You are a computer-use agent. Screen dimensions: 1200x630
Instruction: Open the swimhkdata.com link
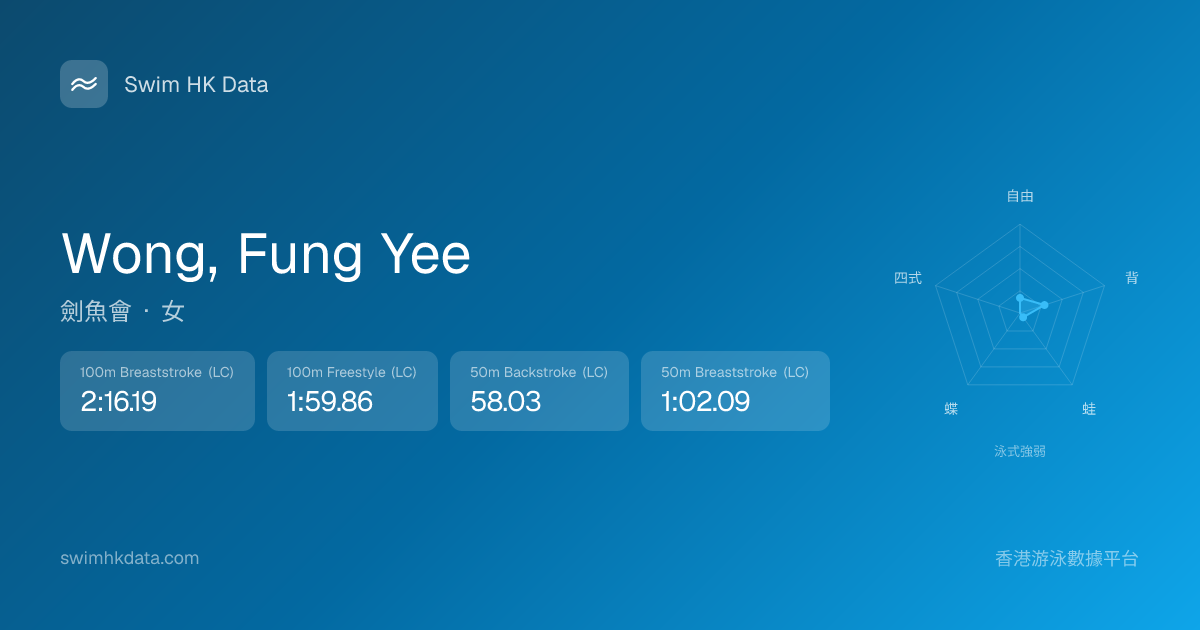pyautogui.click(x=130, y=558)
